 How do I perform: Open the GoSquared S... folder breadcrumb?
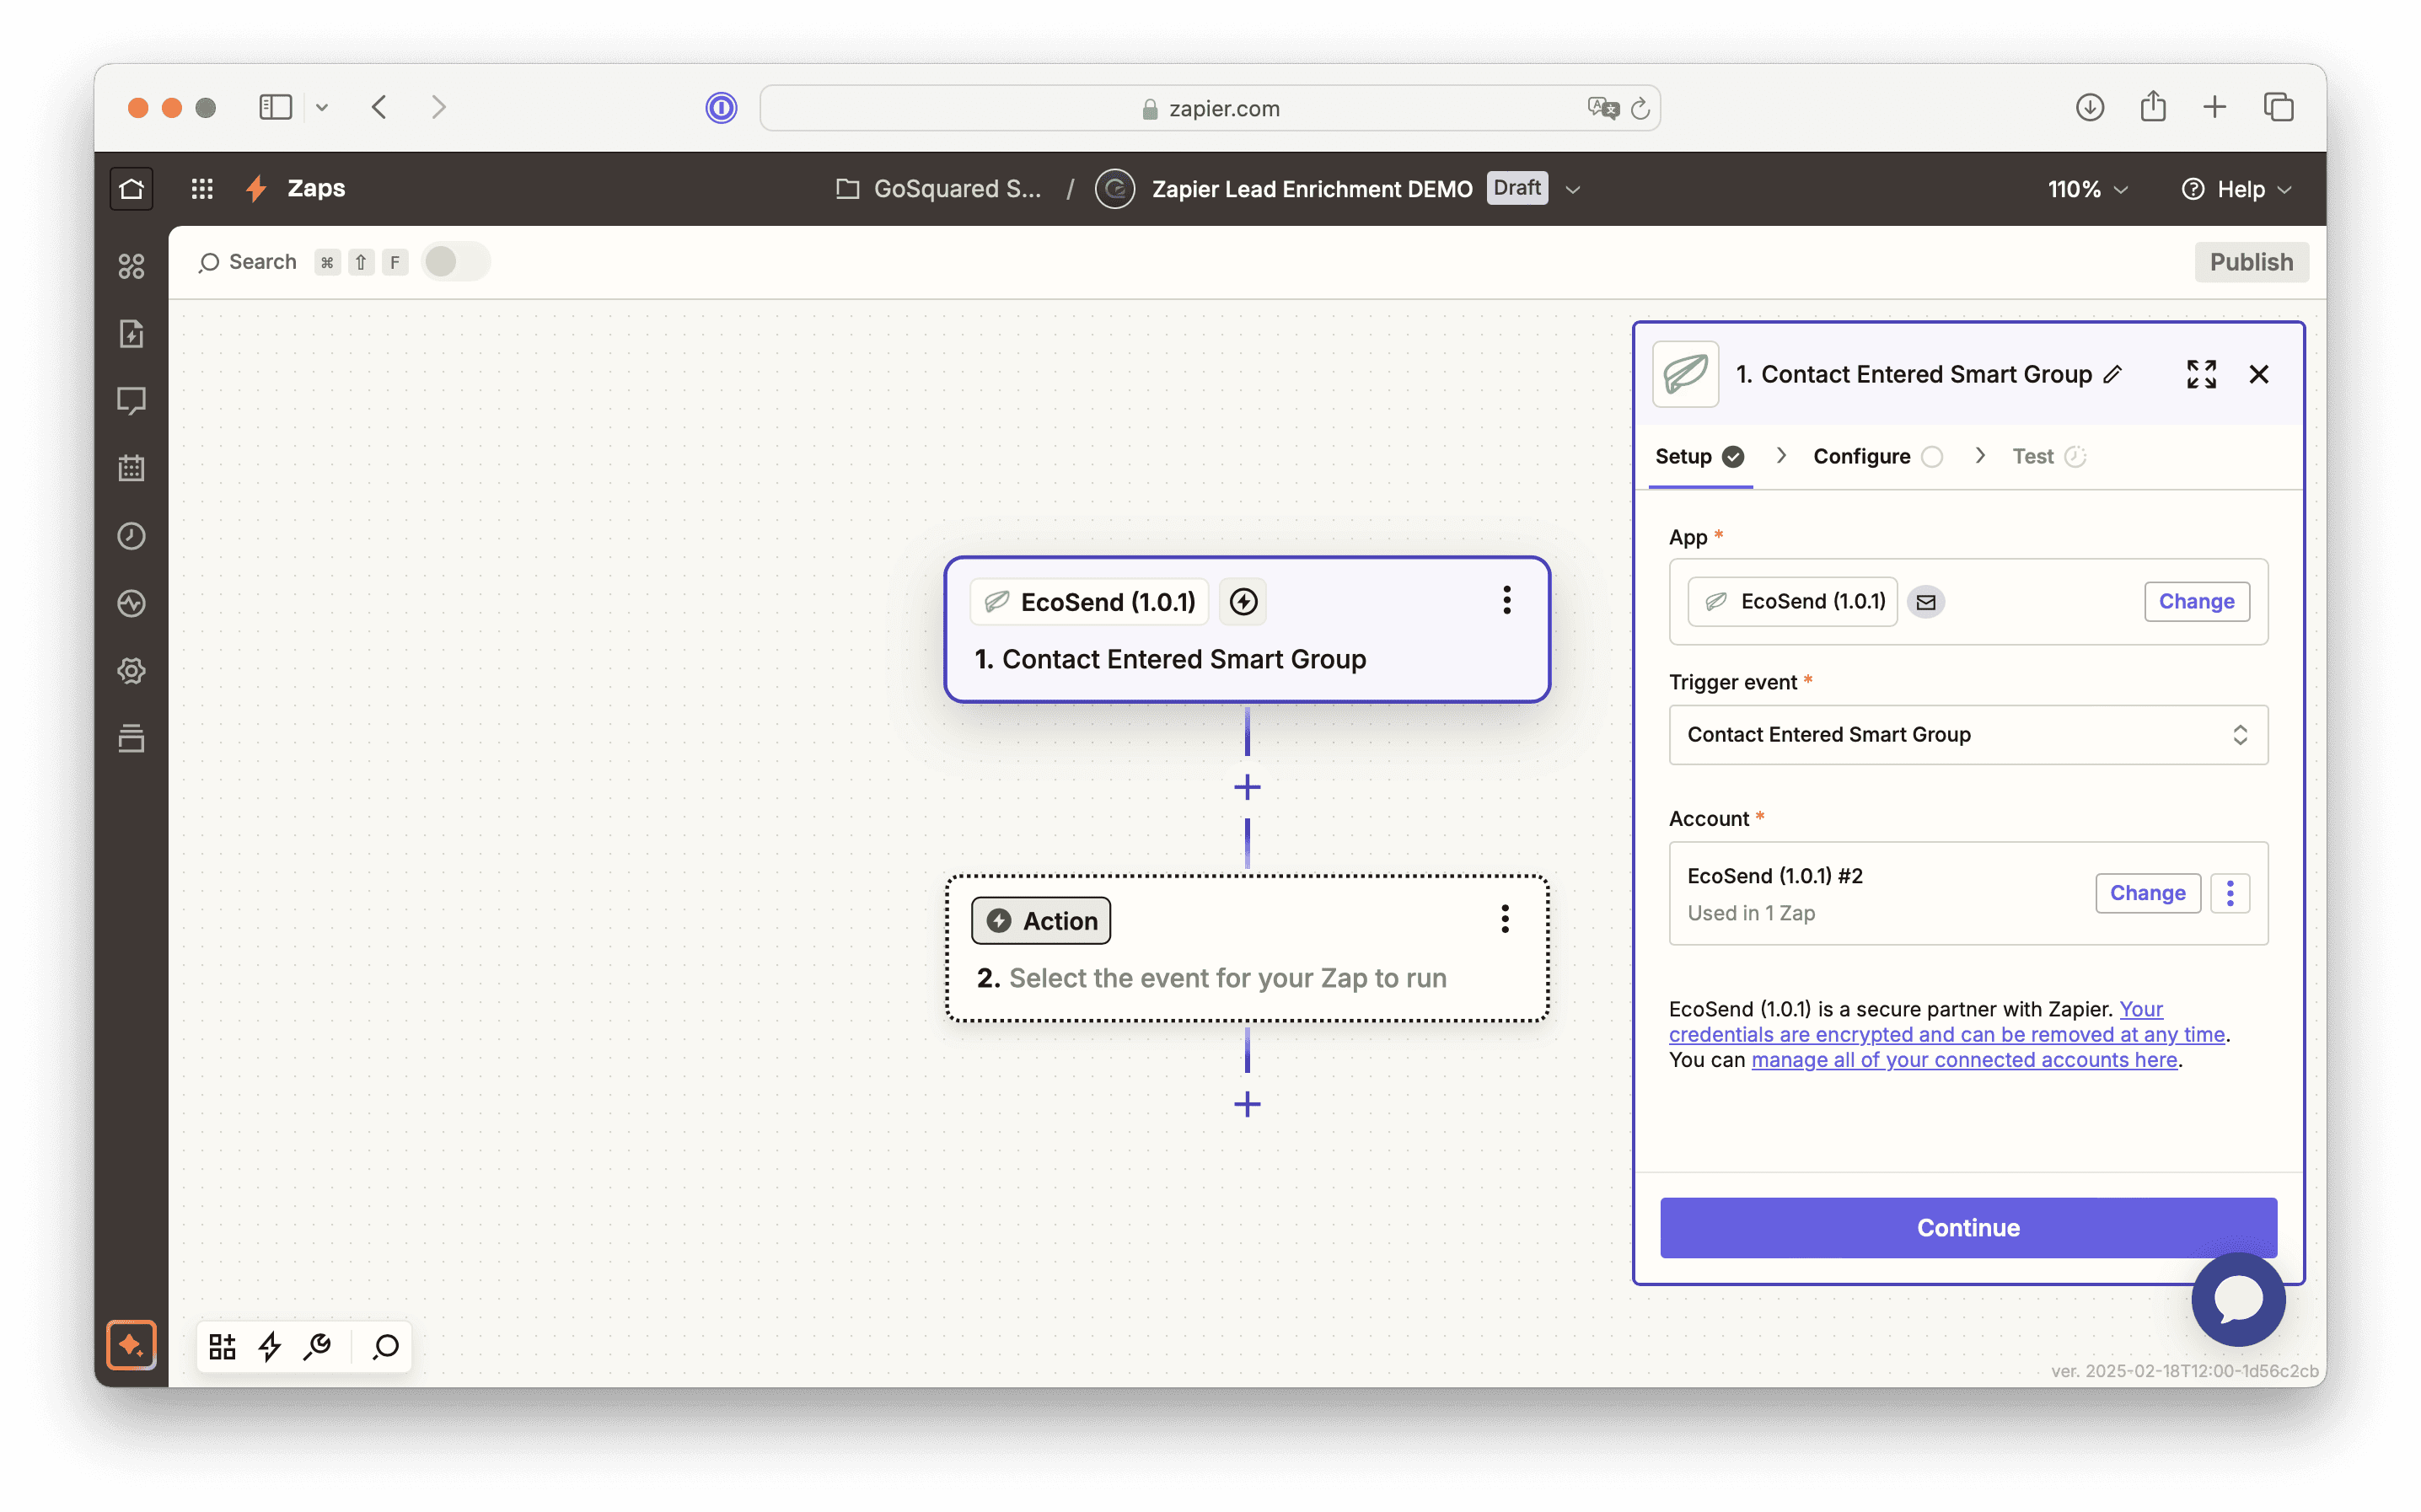coord(938,189)
